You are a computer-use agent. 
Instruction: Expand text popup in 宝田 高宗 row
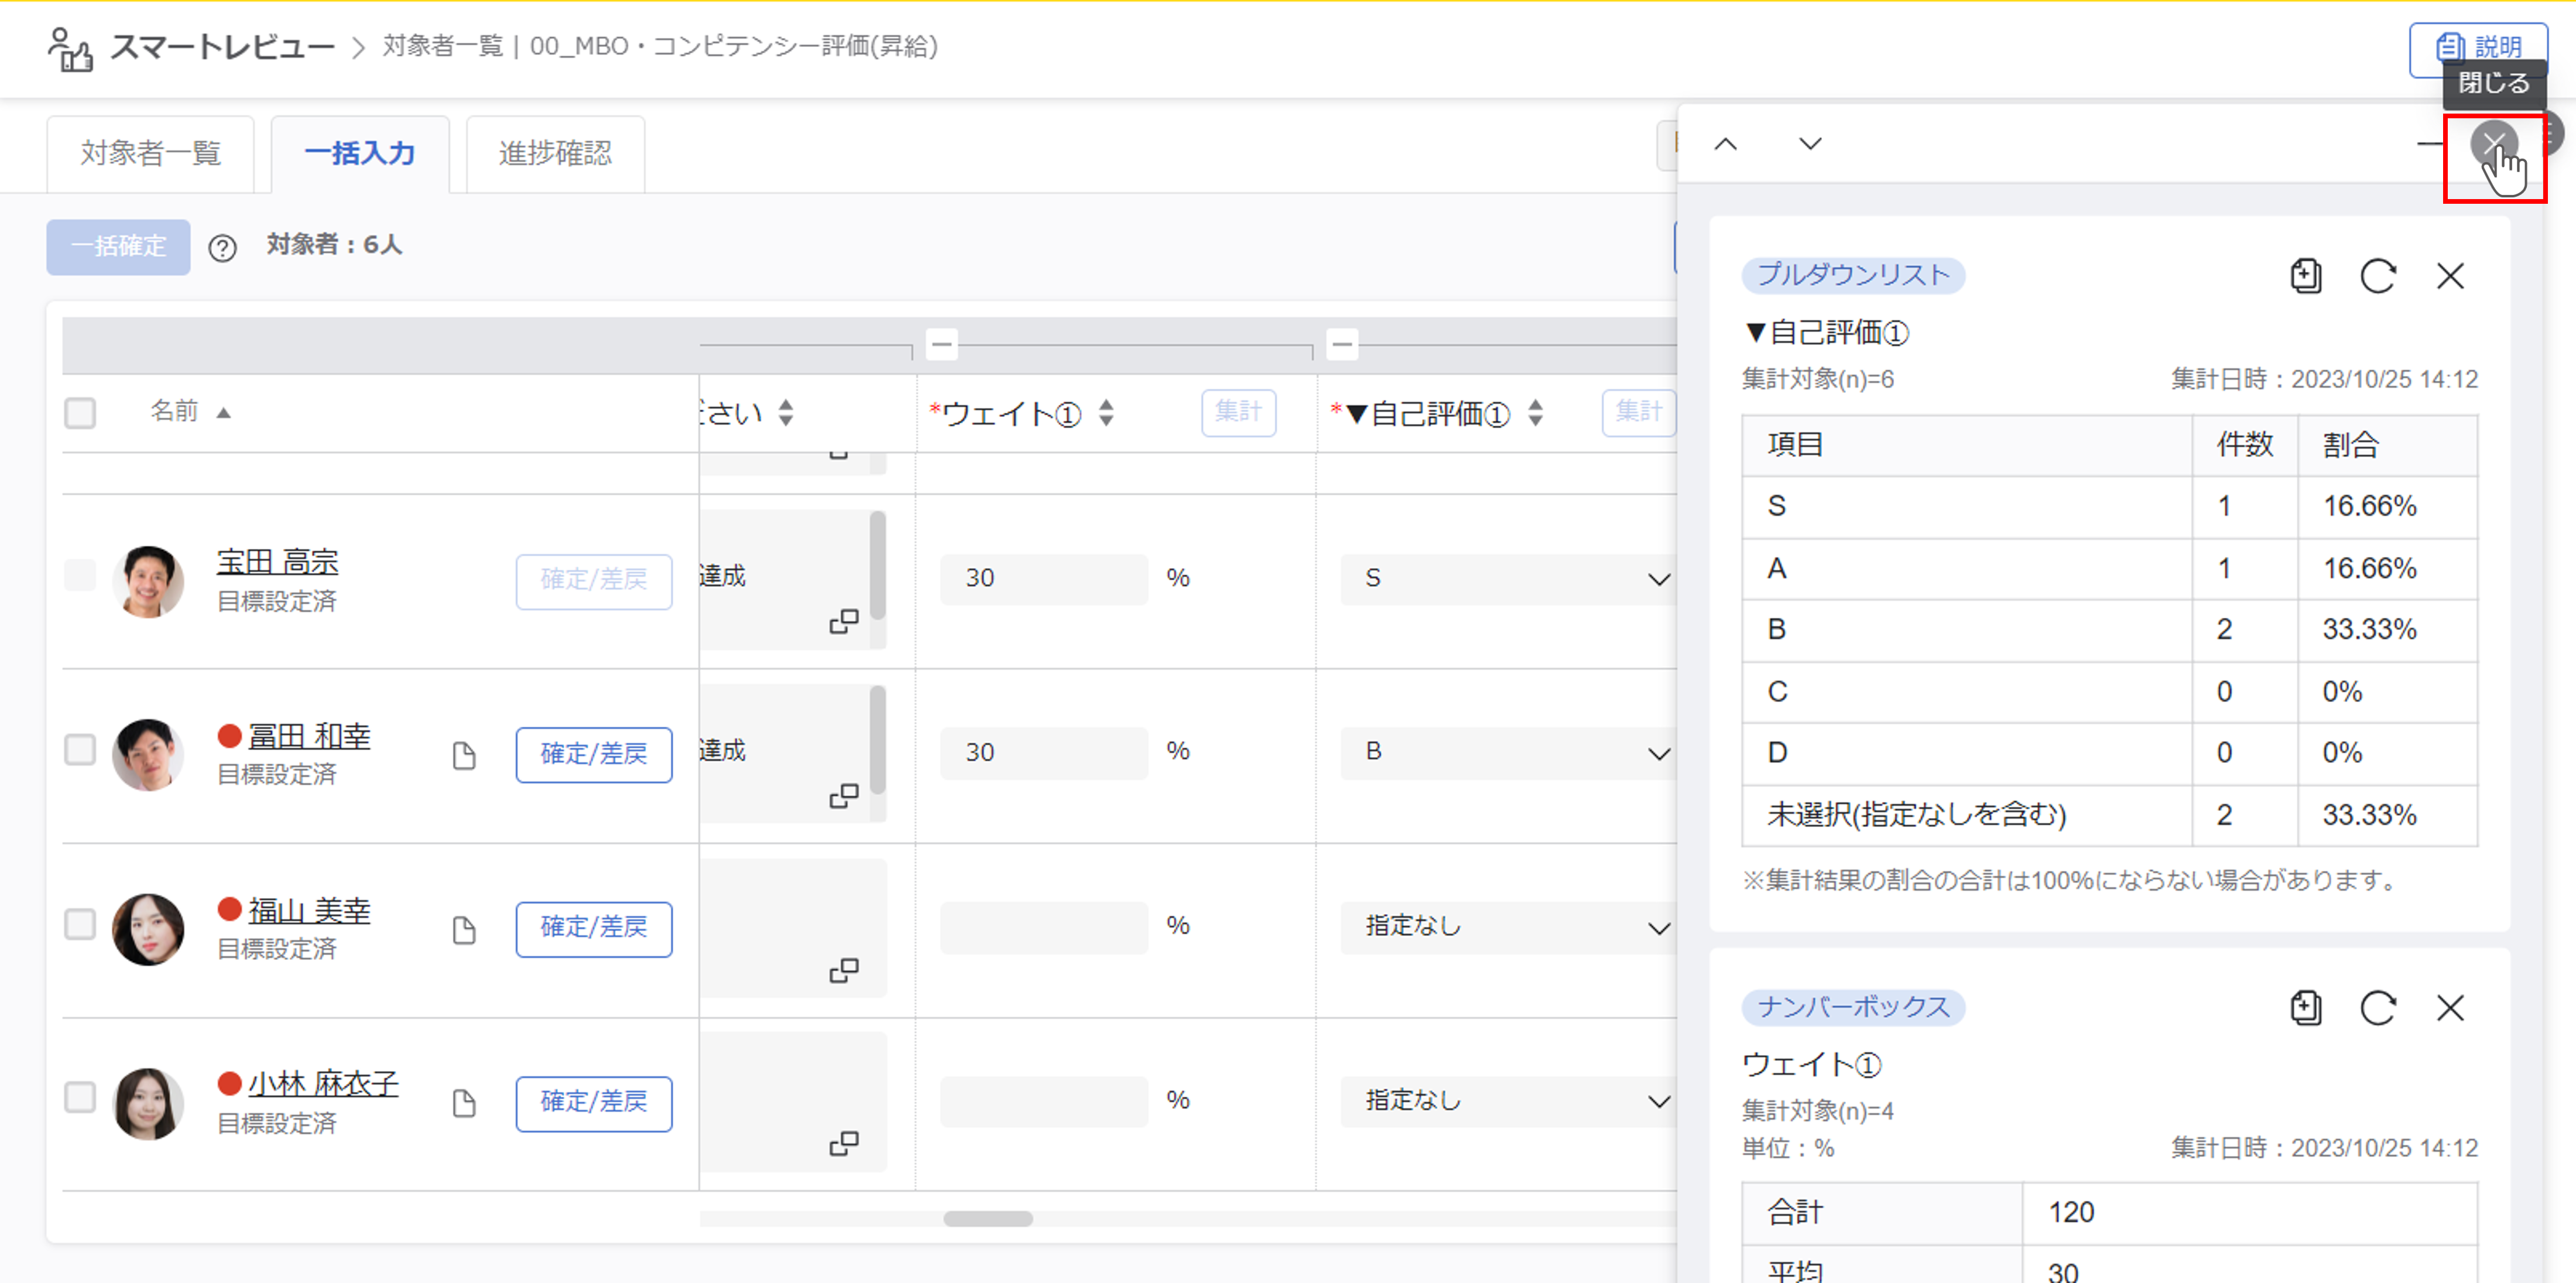click(844, 622)
